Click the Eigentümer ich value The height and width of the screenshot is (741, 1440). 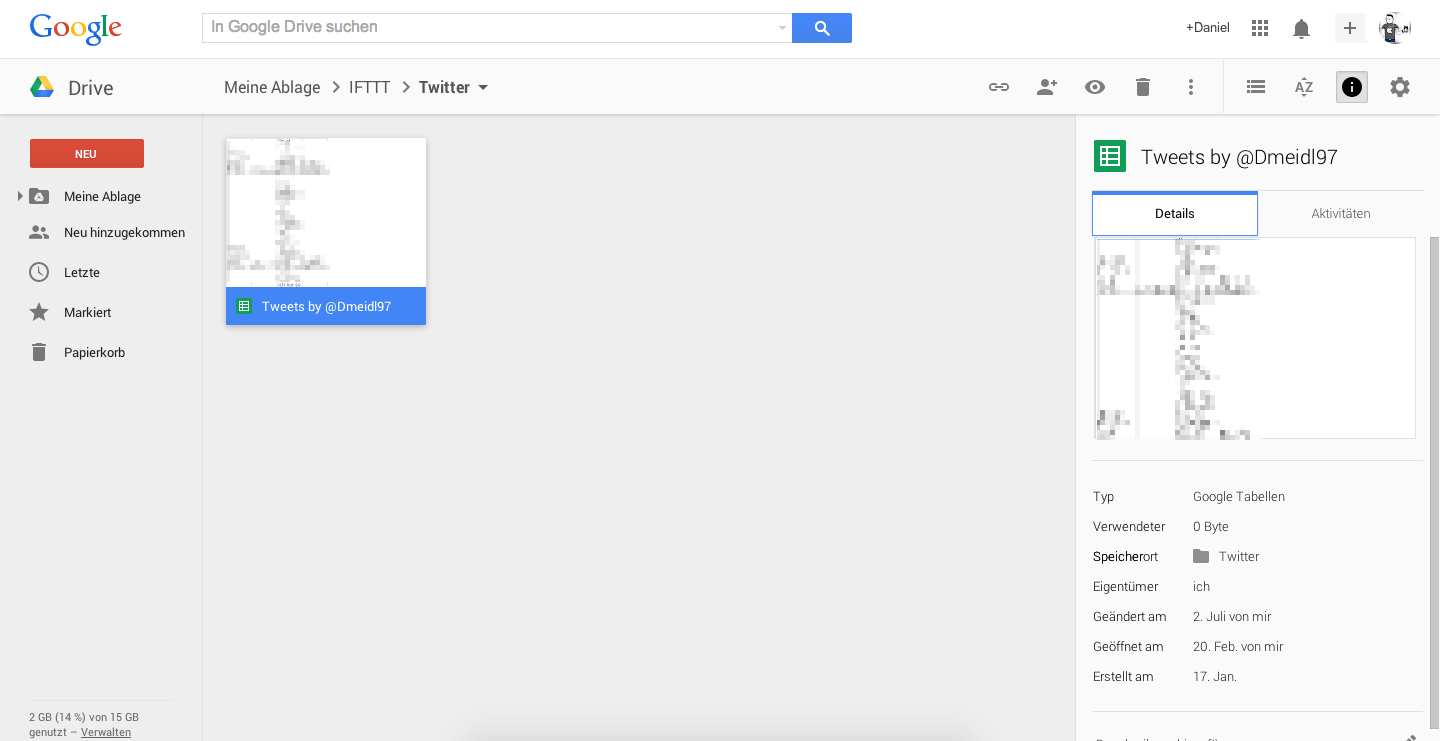coord(1201,586)
